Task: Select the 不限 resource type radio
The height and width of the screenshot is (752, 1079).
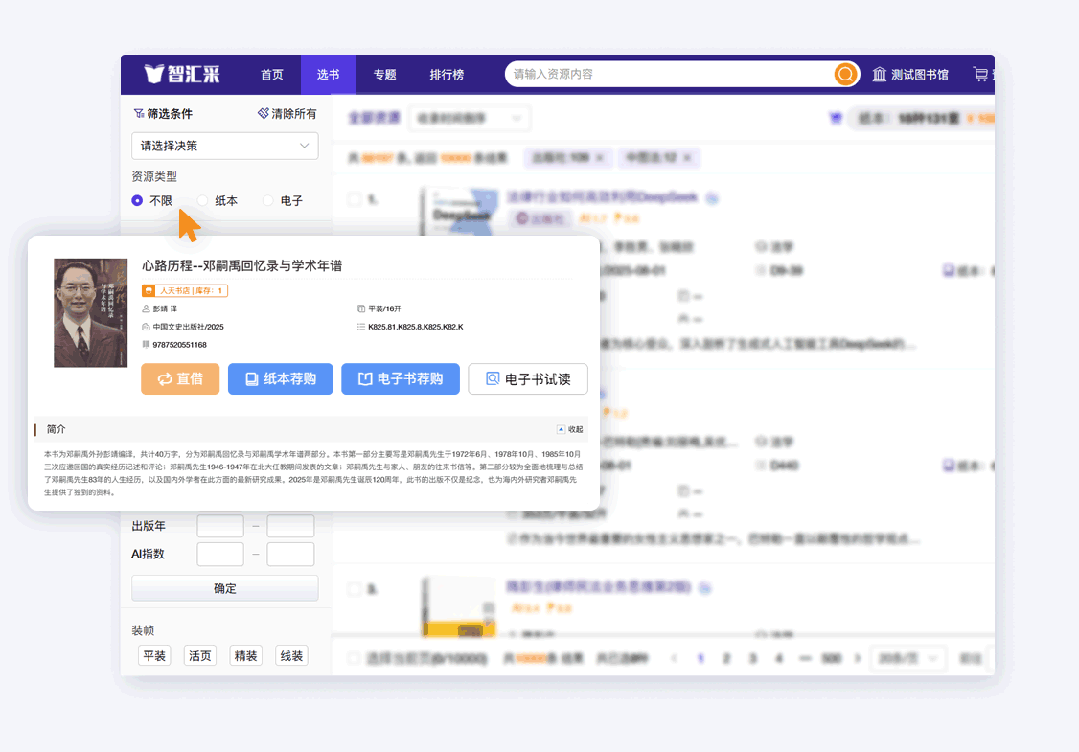Action: pos(137,200)
